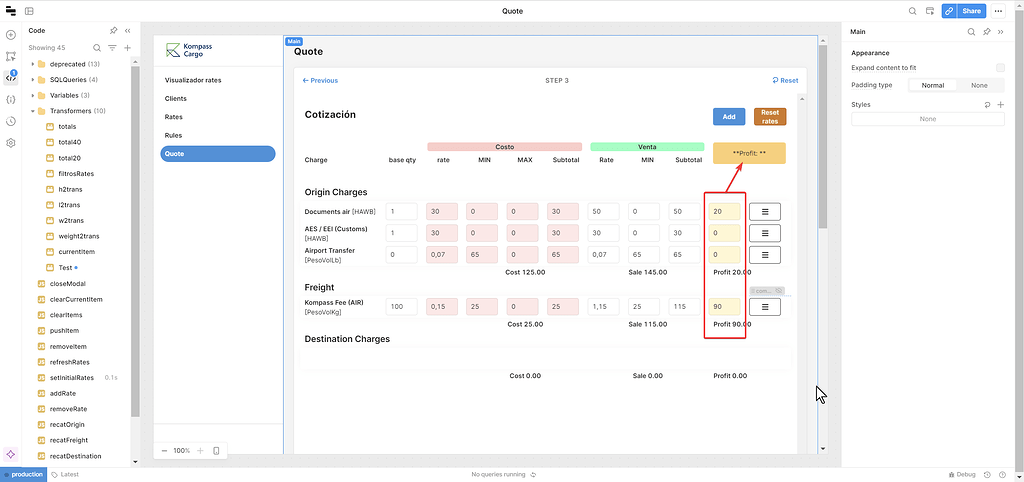Collapse the Main inspector with double chevron

point(1000,31)
